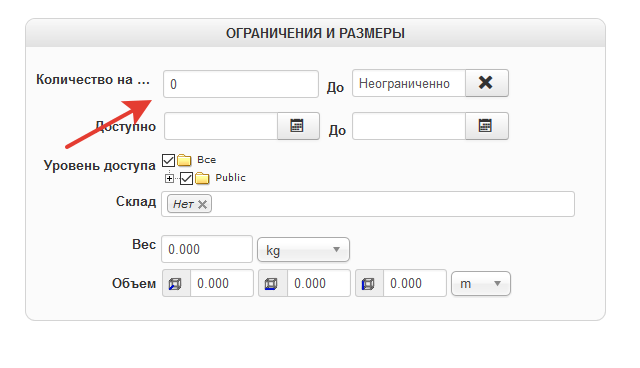Focus the third Объем value field
This screenshot has width=640, height=368.
coord(415,283)
